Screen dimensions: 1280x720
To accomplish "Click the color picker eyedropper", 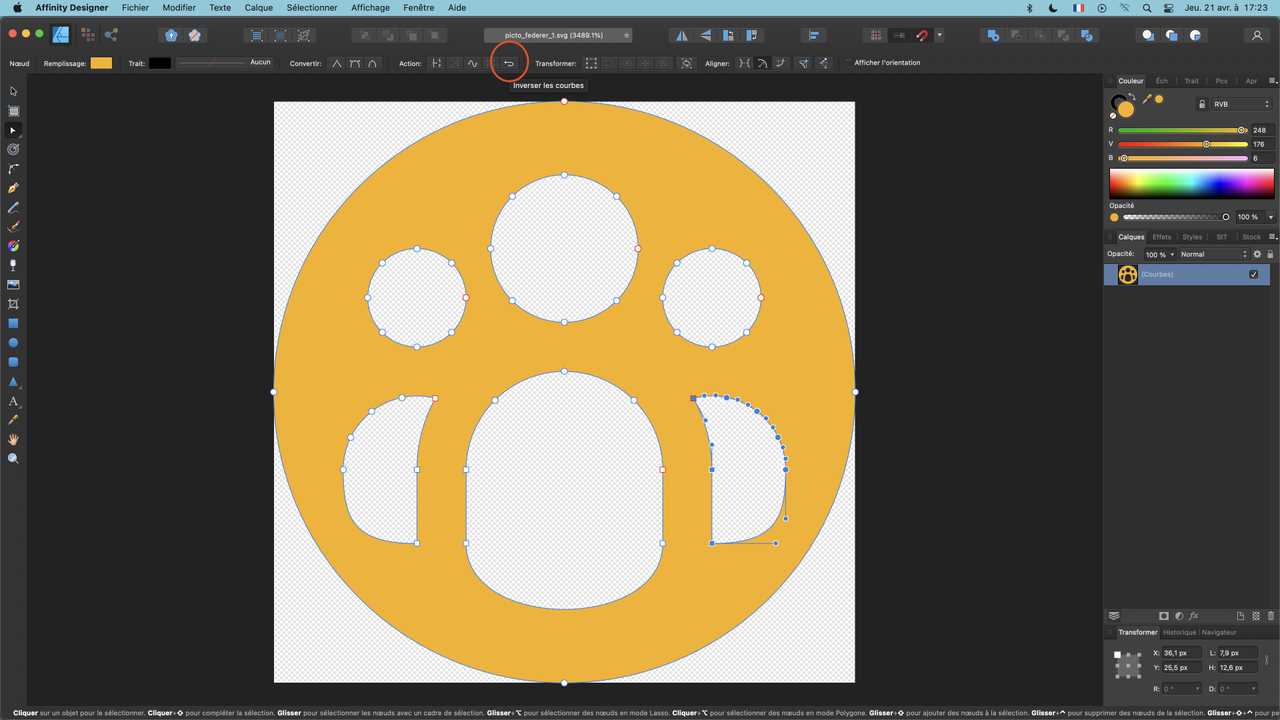I will click(x=1147, y=99).
